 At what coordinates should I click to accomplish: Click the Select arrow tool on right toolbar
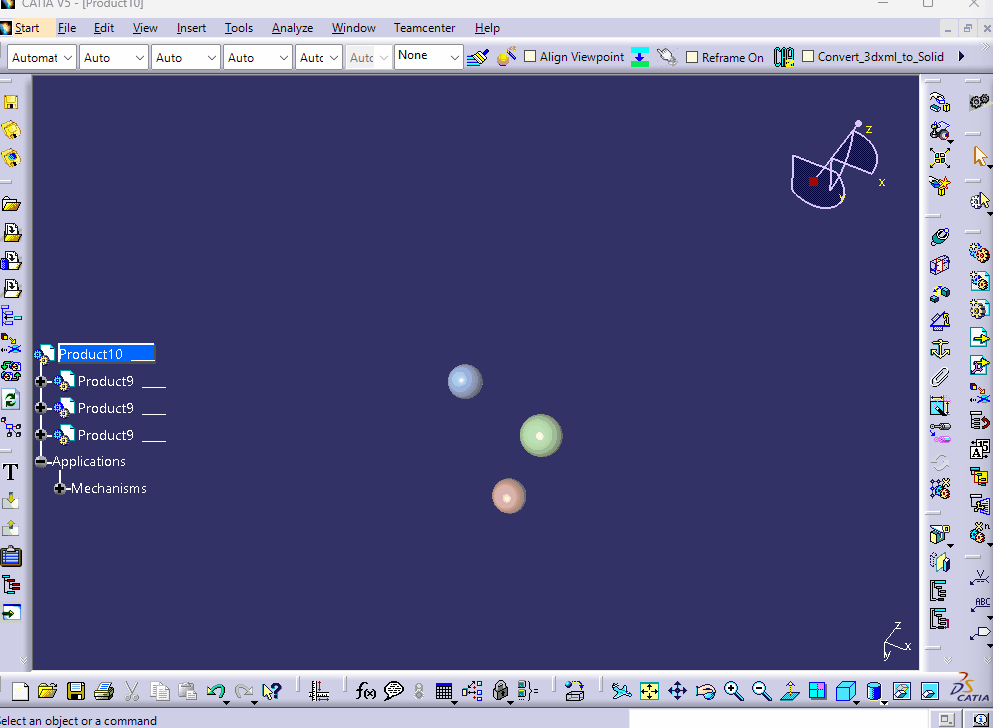coord(980,155)
